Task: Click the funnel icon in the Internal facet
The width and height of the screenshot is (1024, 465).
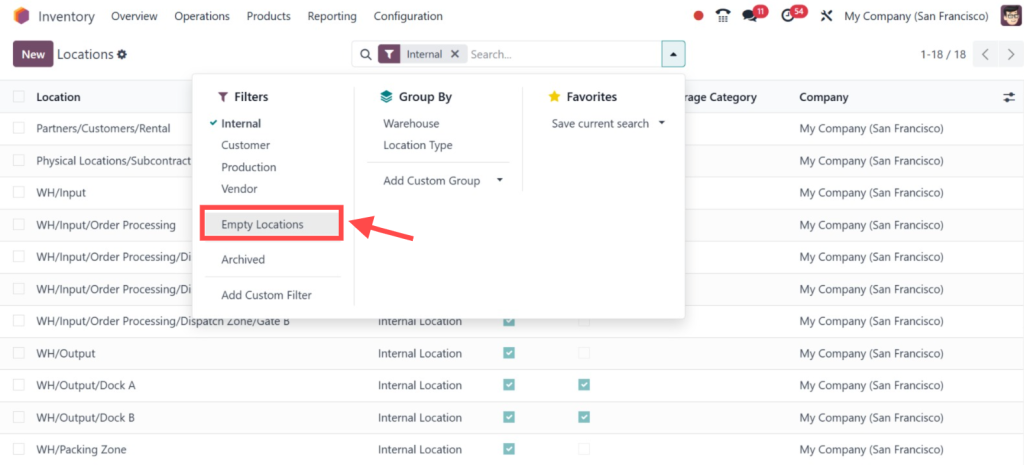Action: pos(389,54)
